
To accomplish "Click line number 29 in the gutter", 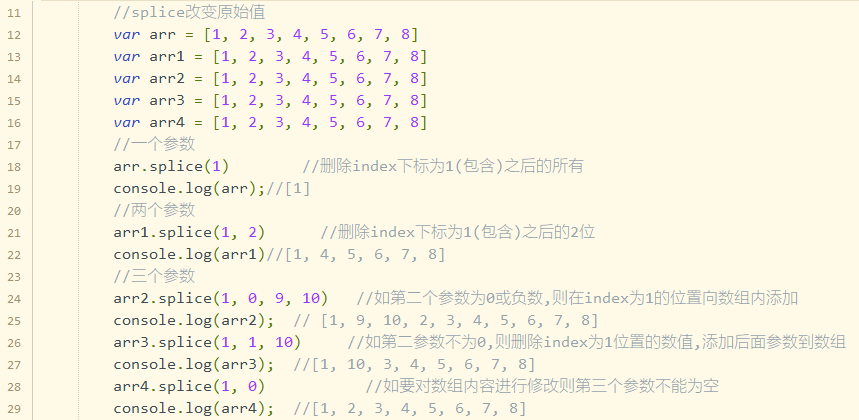I will coord(16,408).
